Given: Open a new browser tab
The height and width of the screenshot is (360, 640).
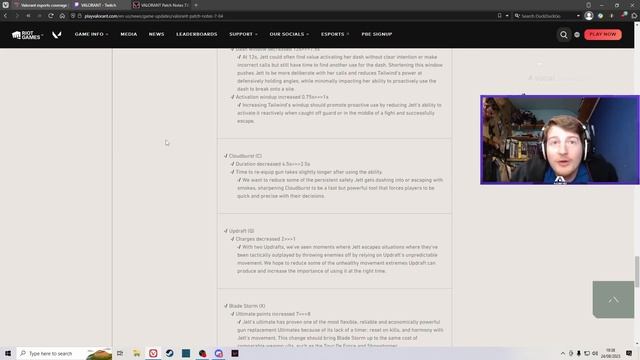Looking at the screenshot, I should point(196,5).
